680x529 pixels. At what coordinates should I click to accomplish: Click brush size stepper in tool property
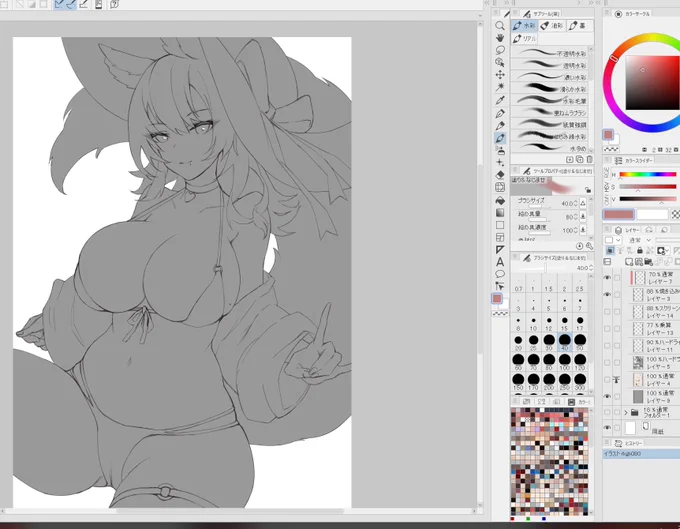[575, 203]
